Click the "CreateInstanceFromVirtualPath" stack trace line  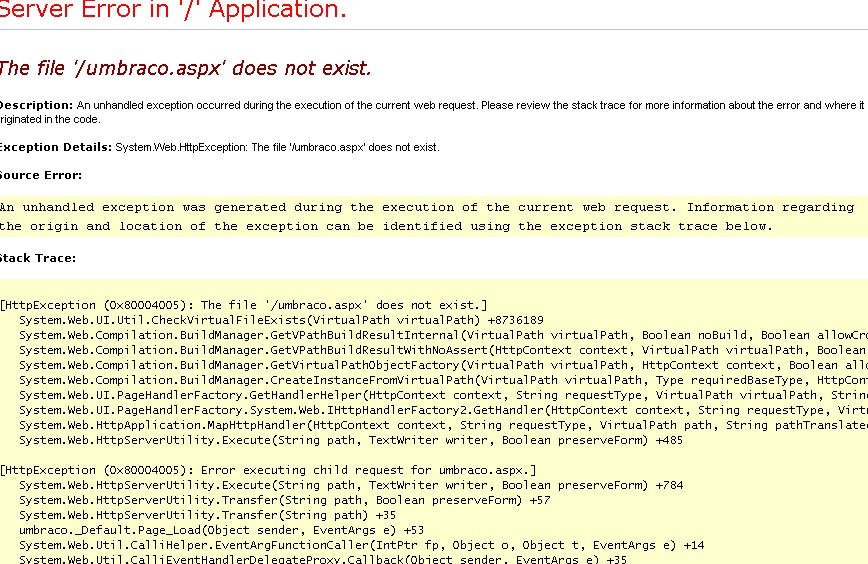(443, 380)
